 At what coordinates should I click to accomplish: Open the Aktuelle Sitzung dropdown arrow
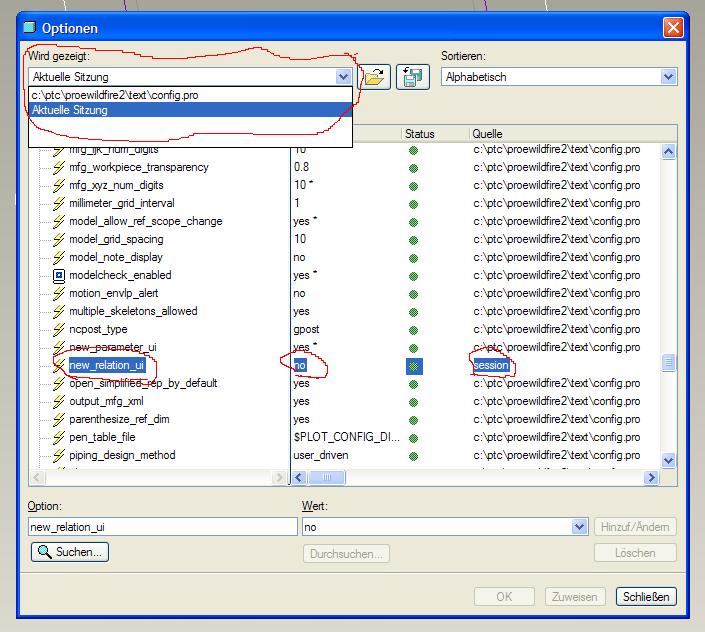[x=344, y=76]
